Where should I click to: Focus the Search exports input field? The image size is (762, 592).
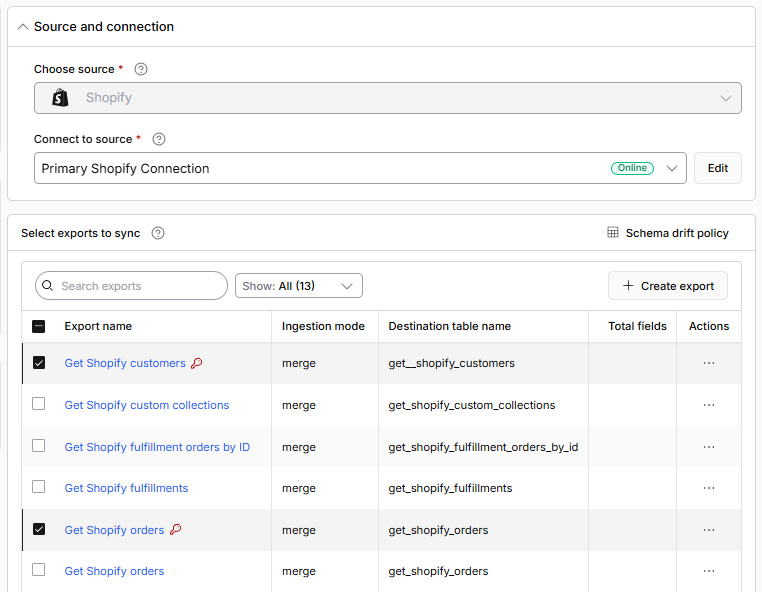[131, 286]
